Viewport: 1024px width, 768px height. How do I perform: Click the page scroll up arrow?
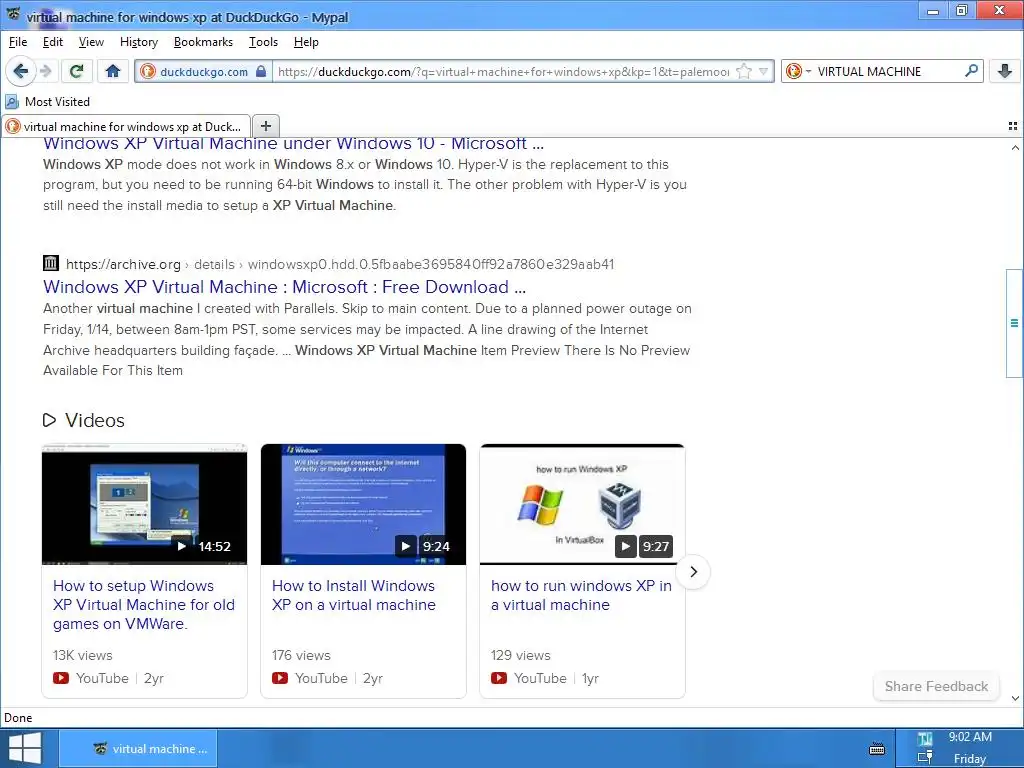[x=1015, y=148]
